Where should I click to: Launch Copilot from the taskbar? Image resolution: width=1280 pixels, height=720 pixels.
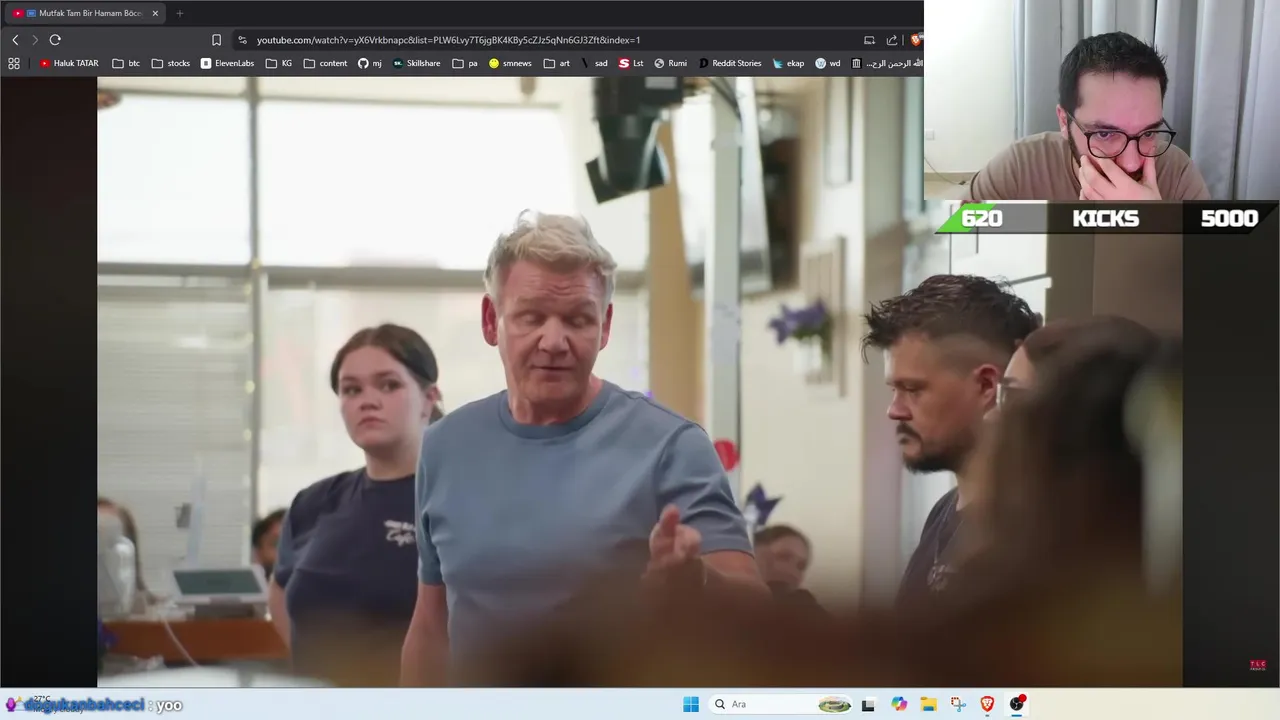(899, 704)
